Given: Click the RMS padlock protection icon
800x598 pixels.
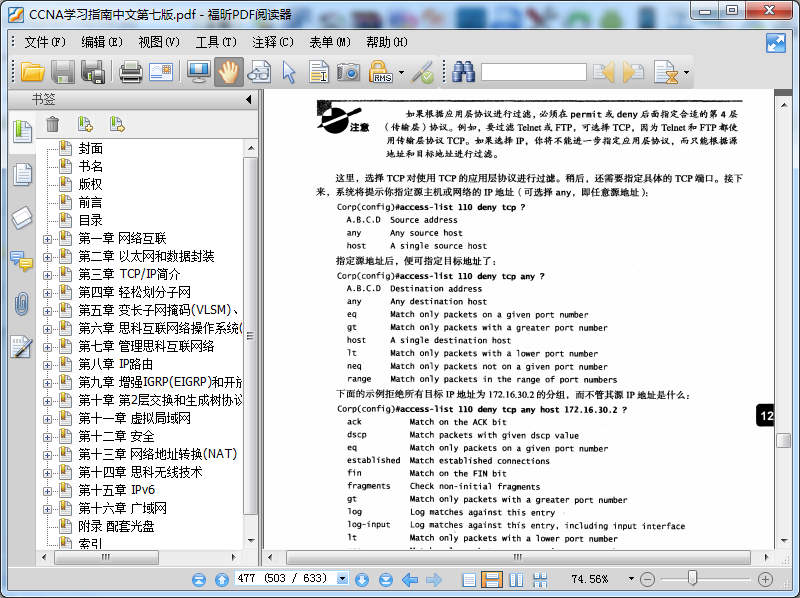Looking at the screenshot, I should point(381,72).
